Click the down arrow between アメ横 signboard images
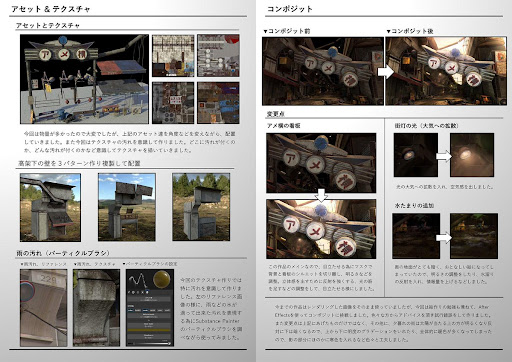Screen dimensions: 512x362 pyautogui.click(x=321, y=195)
